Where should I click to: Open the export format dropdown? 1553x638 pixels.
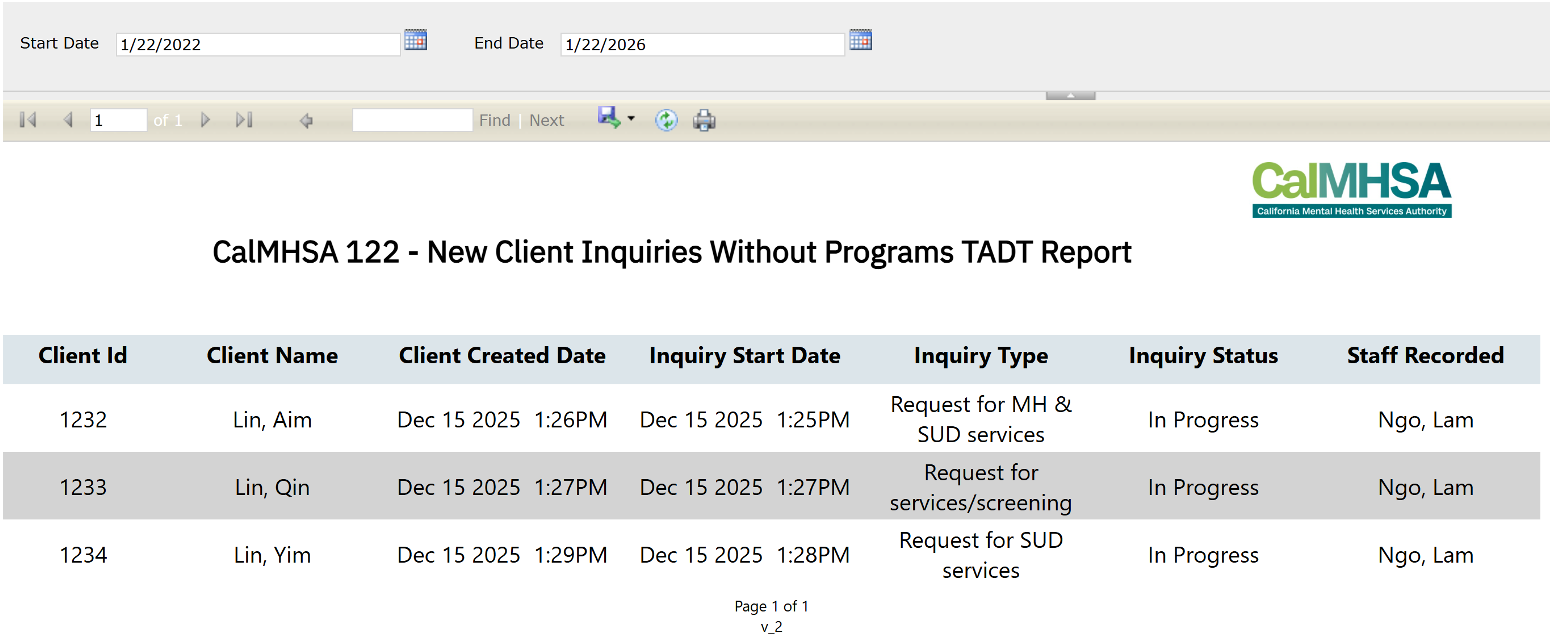tap(630, 119)
